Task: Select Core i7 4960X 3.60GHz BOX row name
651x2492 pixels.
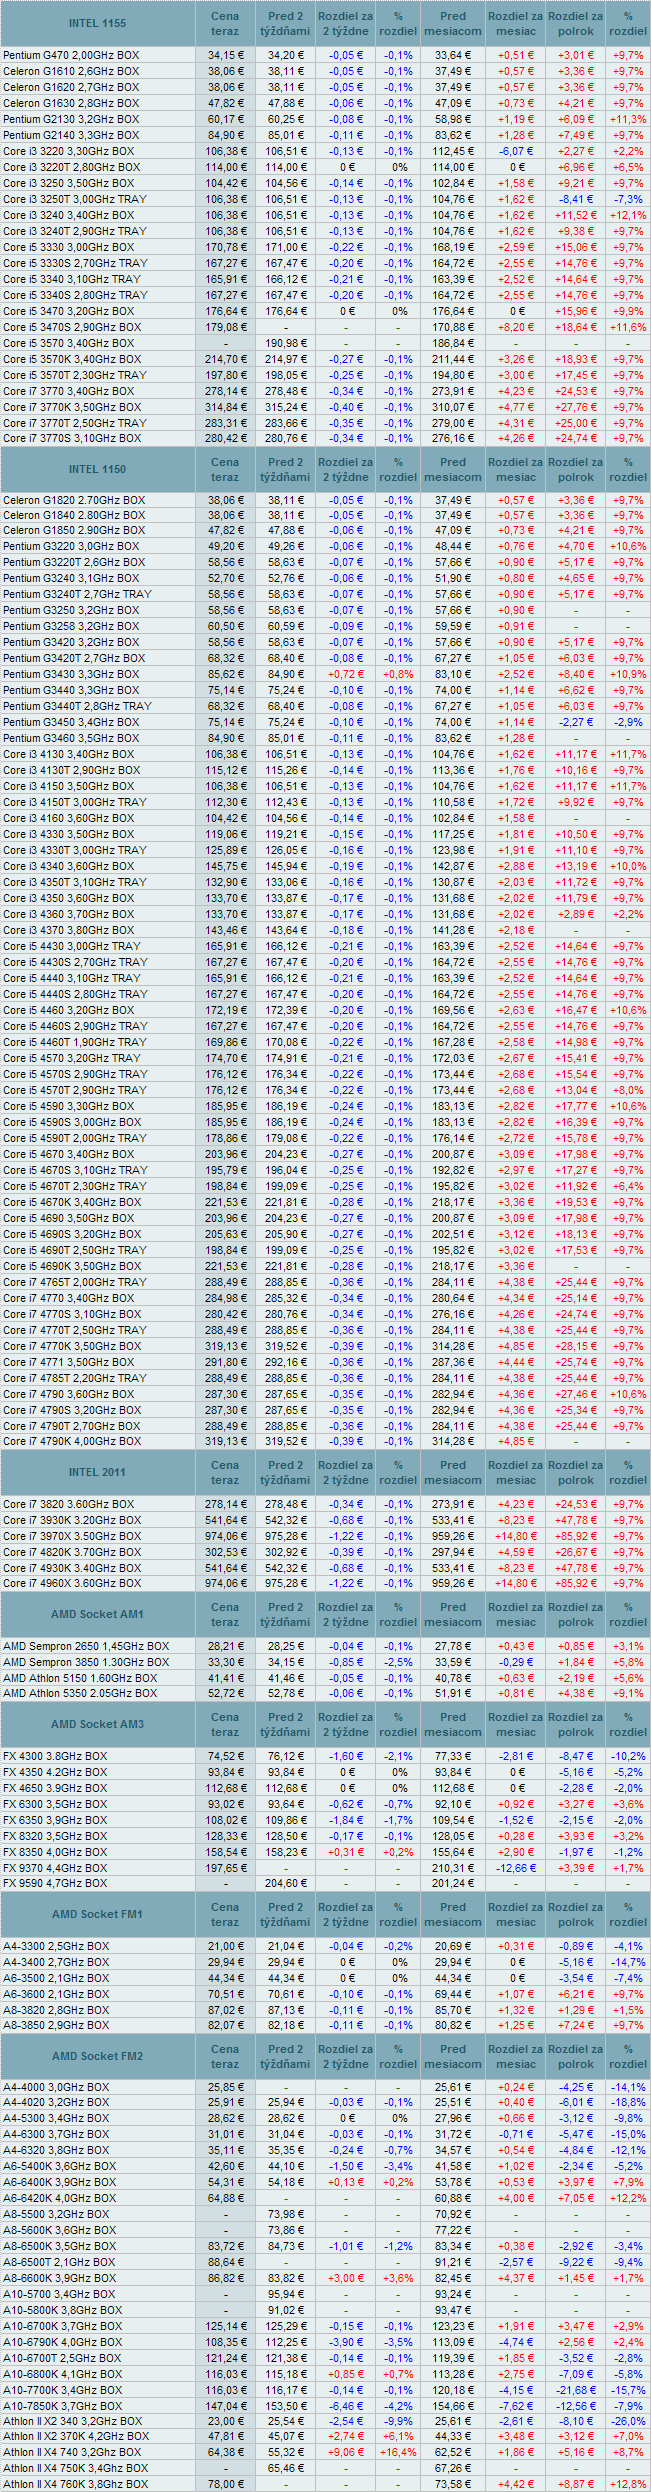Action: [72, 1583]
